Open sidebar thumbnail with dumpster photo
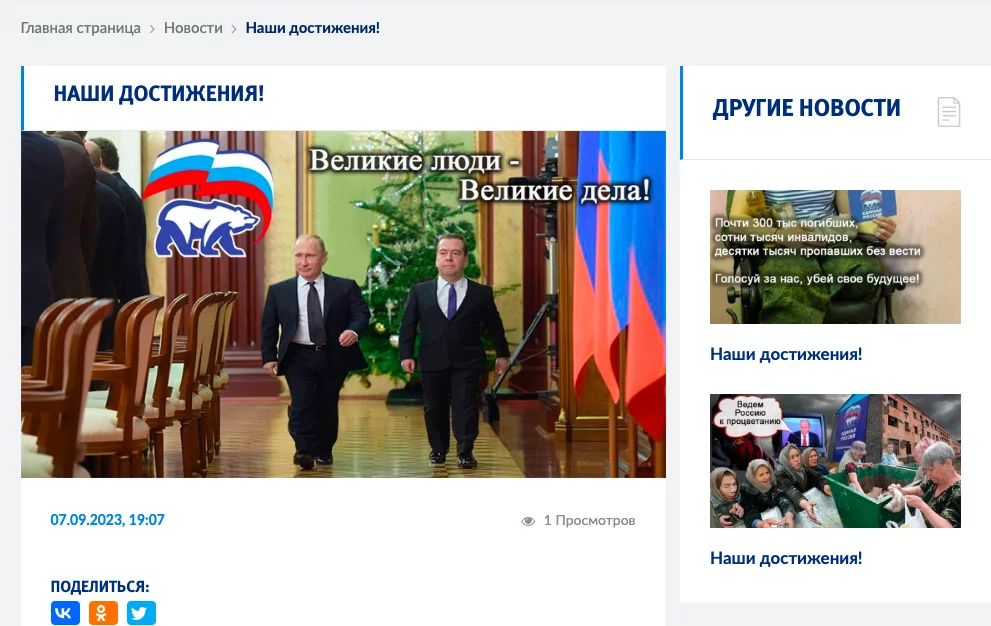Image resolution: width=991 pixels, height=626 pixels. click(835, 461)
